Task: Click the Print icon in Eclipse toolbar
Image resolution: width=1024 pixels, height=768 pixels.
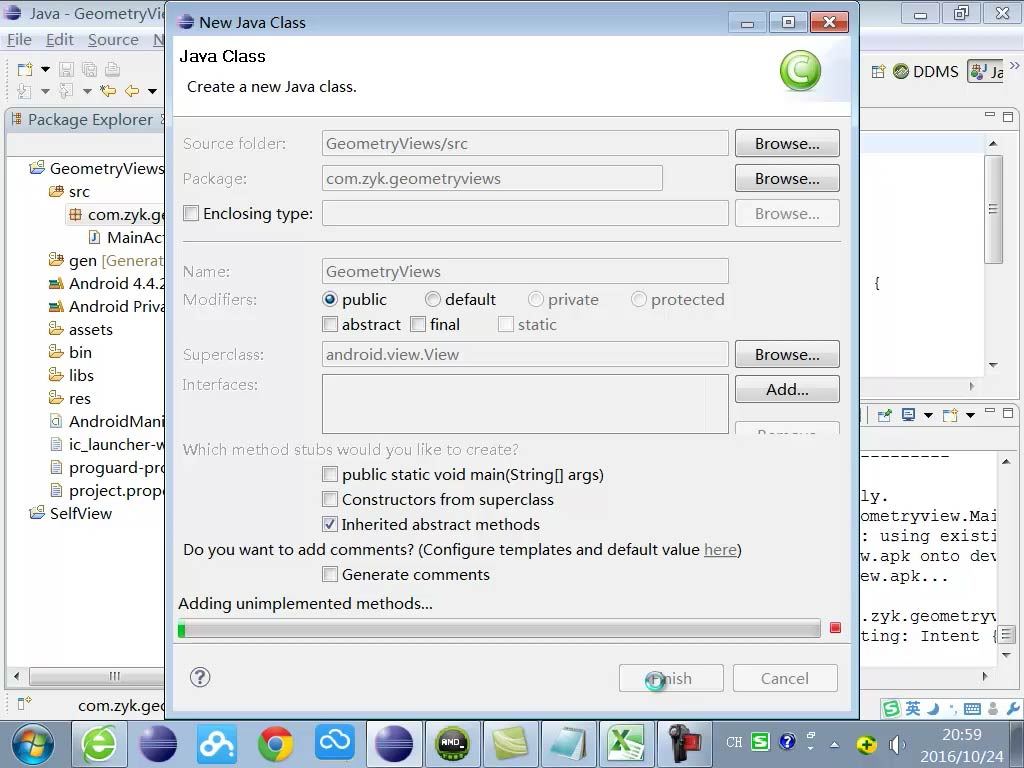Action: (x=112, y=69)
